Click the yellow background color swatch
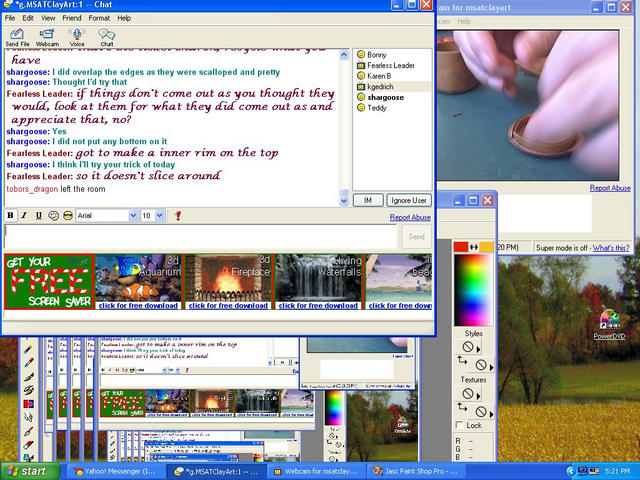 coord(487,247)
